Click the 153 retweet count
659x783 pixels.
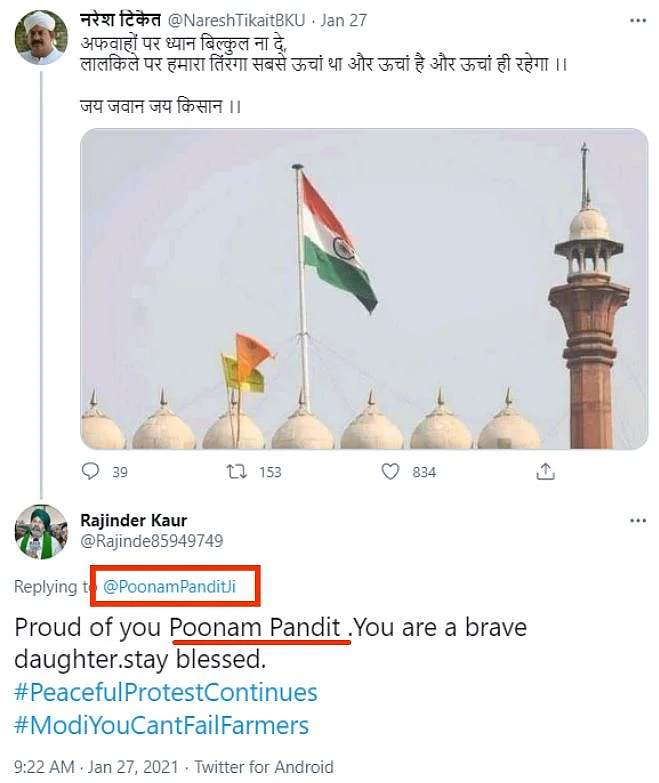coord(269,472)
